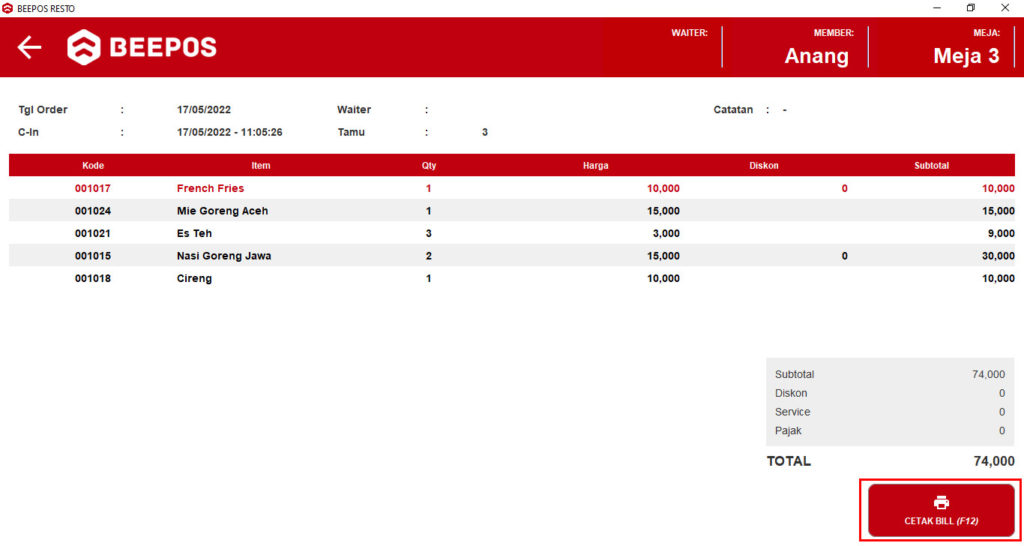Click the Nasi Goreng Jawa subtotal 30,000

999,256
